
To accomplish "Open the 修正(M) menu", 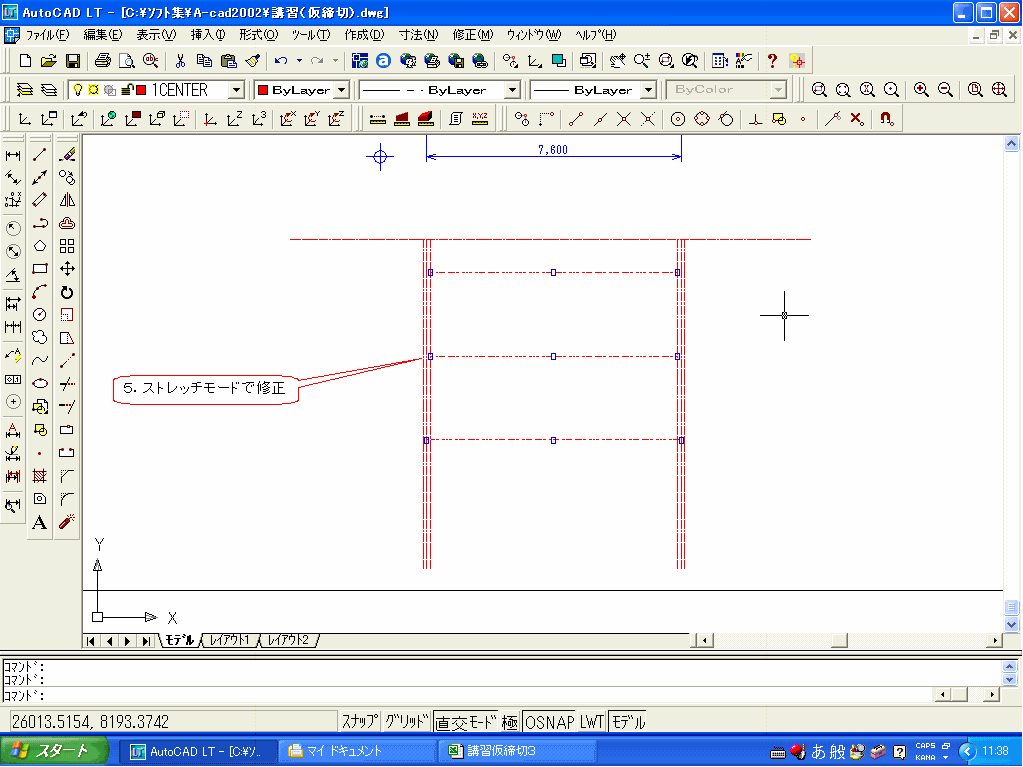I will click(x=472, y=35).
